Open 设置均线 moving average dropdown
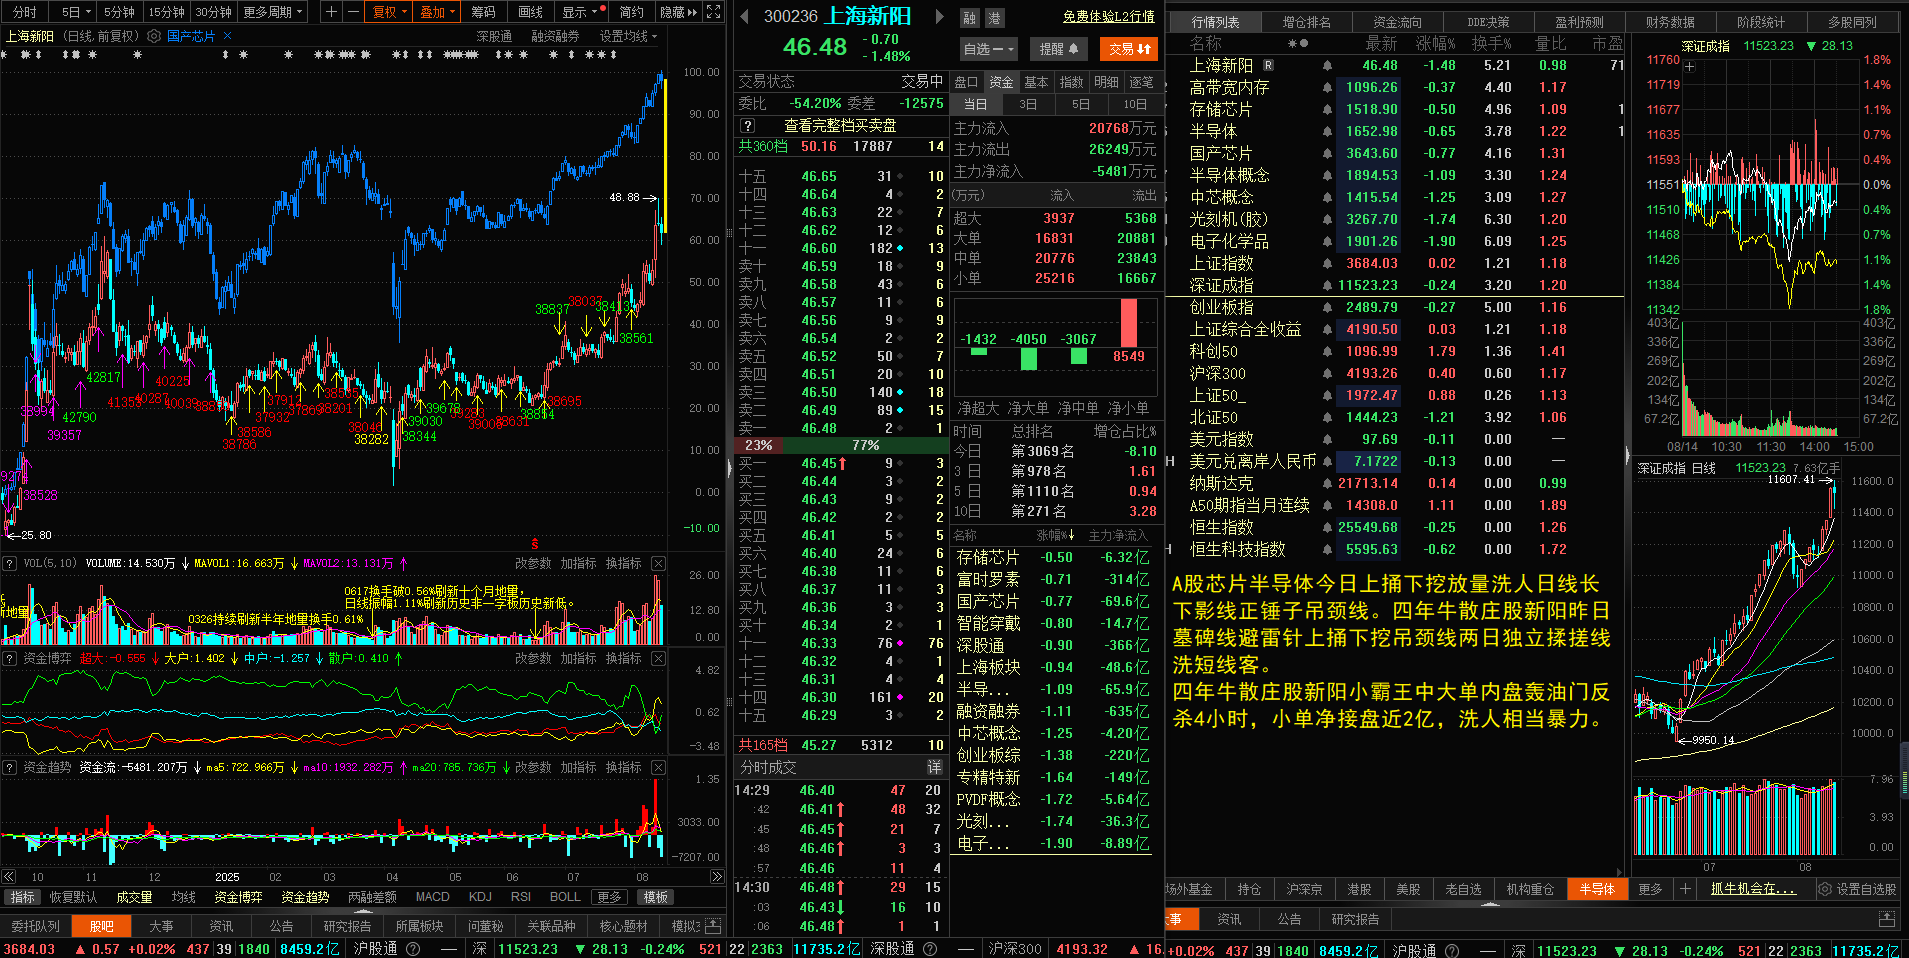This screenshot has width=1909, height=958. [x=629, y=36]
